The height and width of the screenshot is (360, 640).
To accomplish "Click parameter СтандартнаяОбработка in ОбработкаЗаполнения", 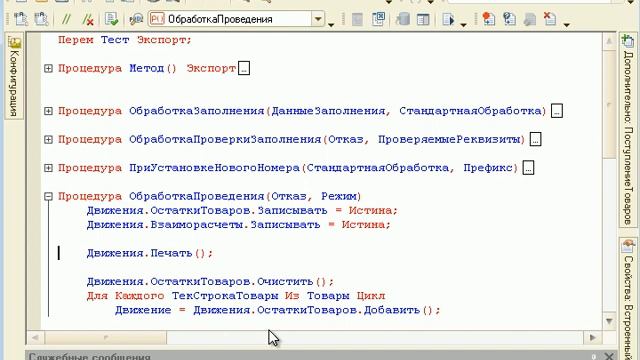I will point(470,111).
